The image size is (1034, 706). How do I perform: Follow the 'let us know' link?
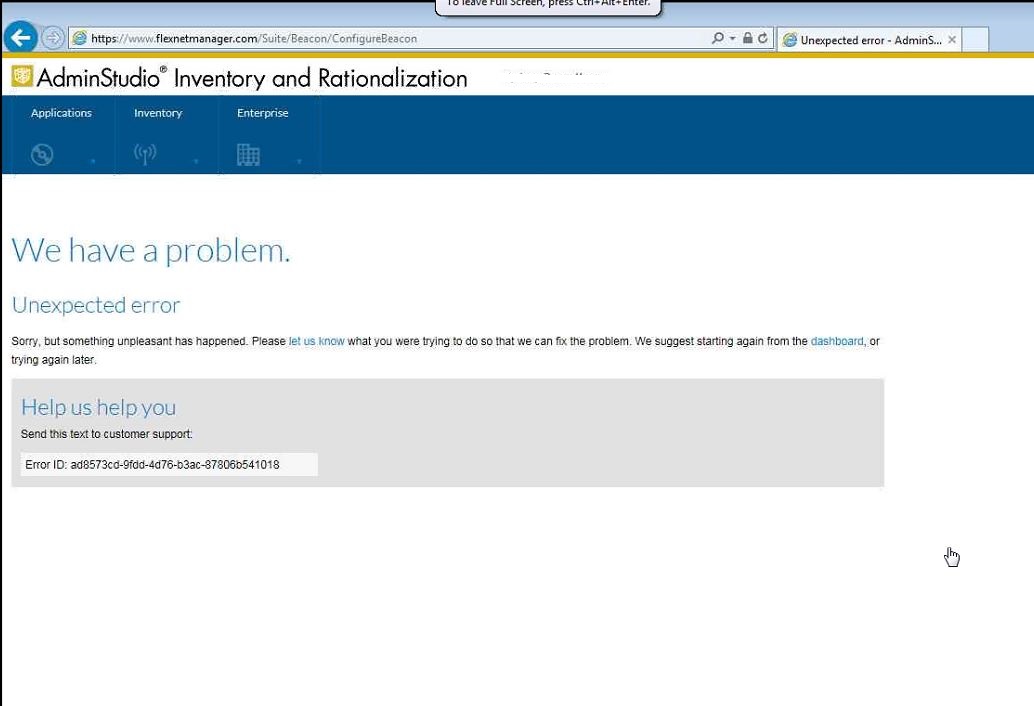point(317,341)
